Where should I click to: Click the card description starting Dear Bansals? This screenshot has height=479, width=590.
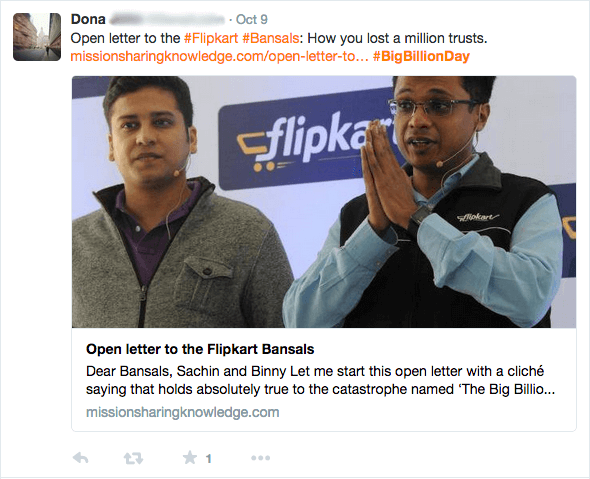pyautogui.click(x=320, y=380)
